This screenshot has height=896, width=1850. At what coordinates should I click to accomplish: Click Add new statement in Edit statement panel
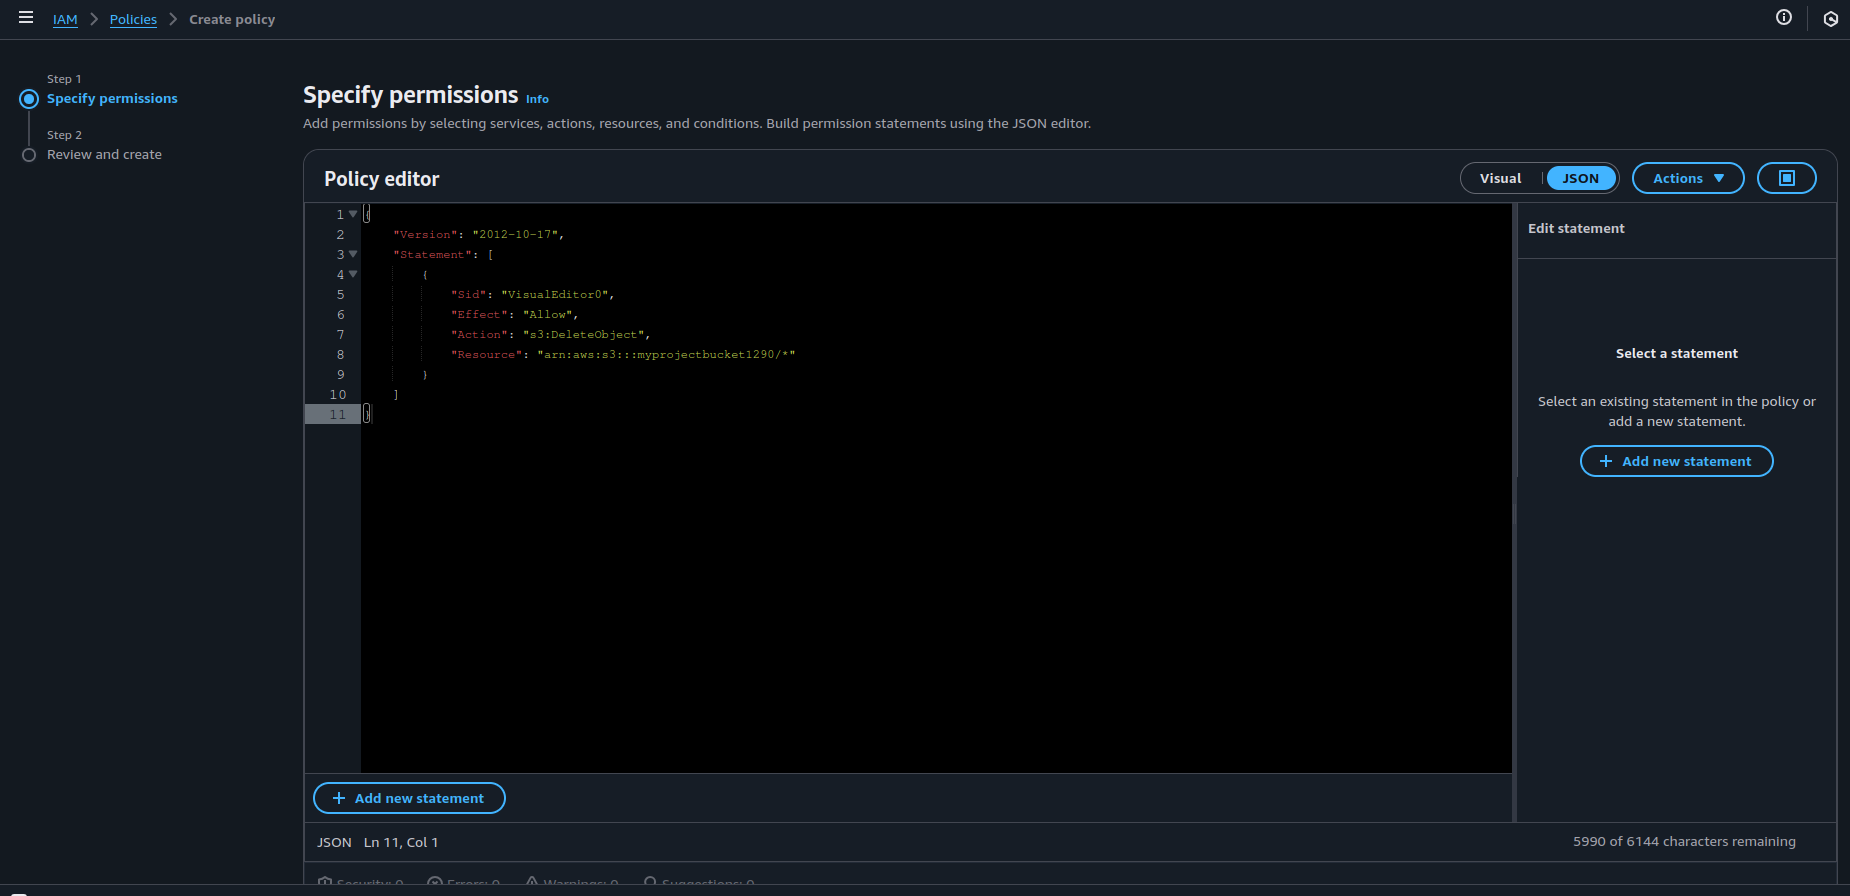(x=1676, y=461)
